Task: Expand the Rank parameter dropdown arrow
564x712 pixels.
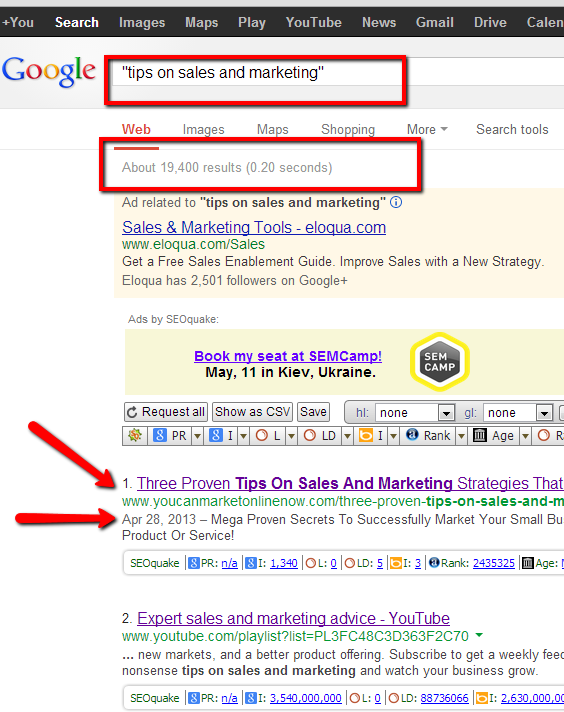Action: click(x=461, y=436)
